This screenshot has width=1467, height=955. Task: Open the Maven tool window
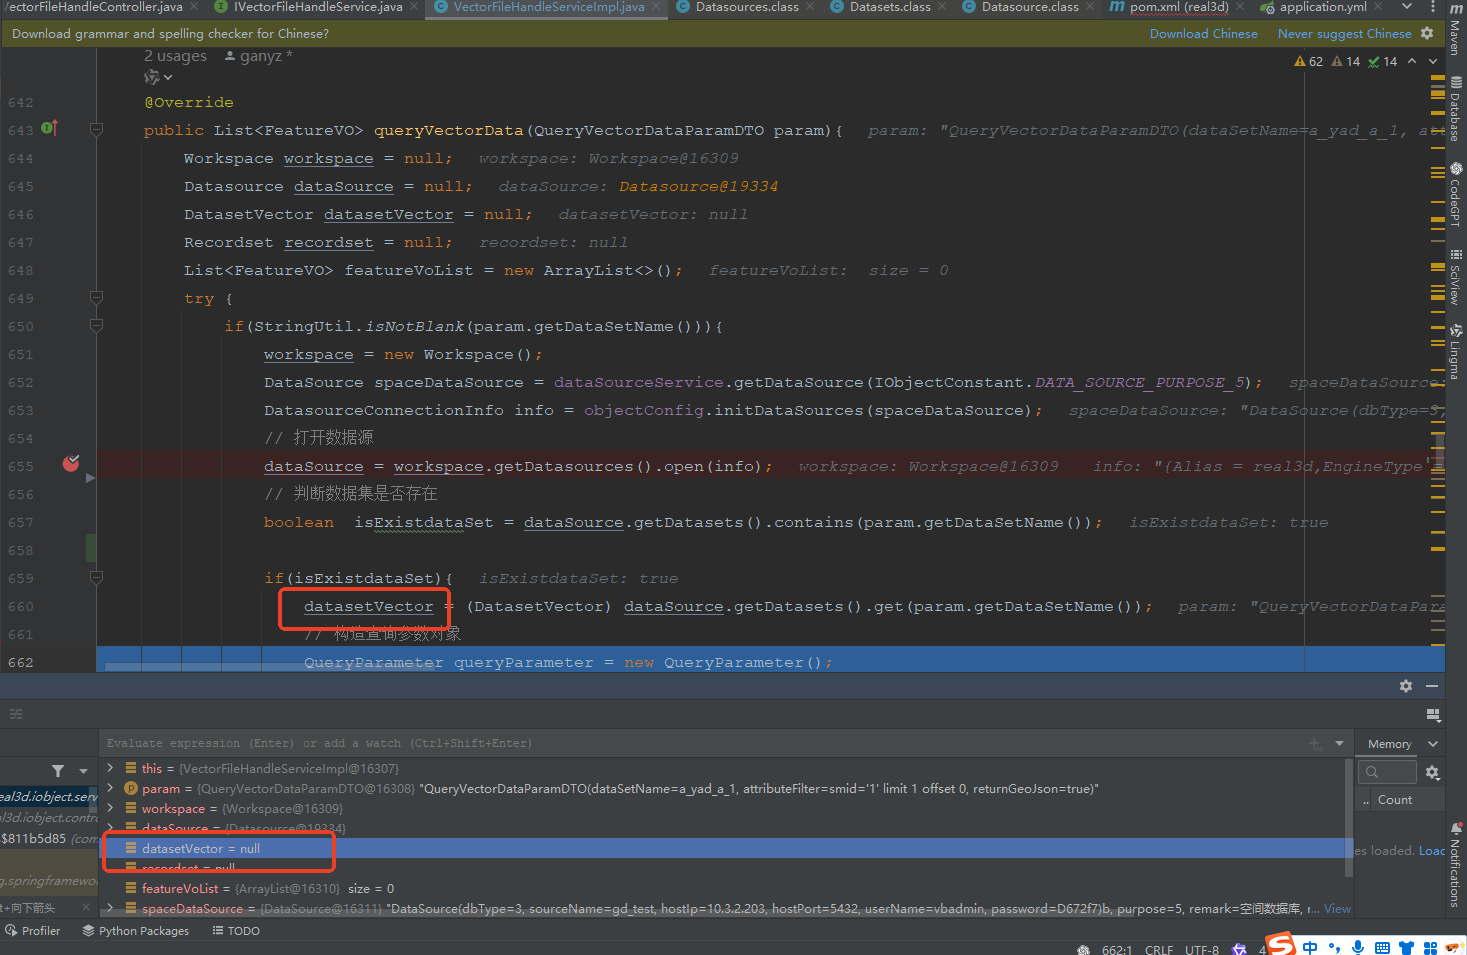pos(1456,30)
